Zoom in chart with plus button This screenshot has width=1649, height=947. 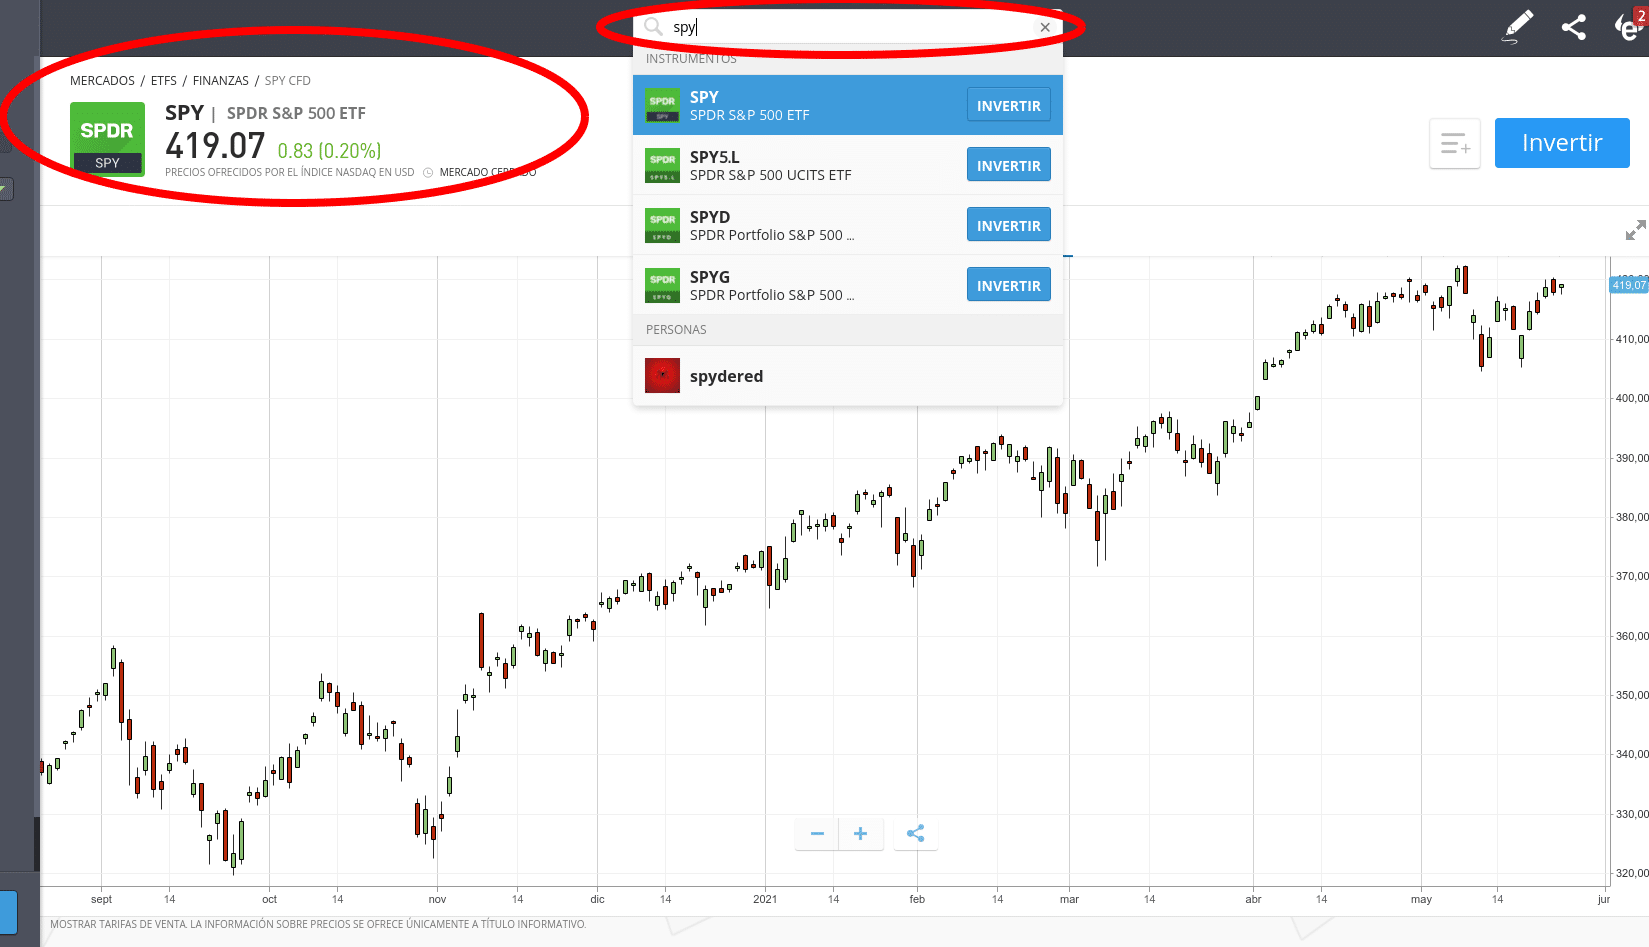pyautogui.click(x=860, y=834)
